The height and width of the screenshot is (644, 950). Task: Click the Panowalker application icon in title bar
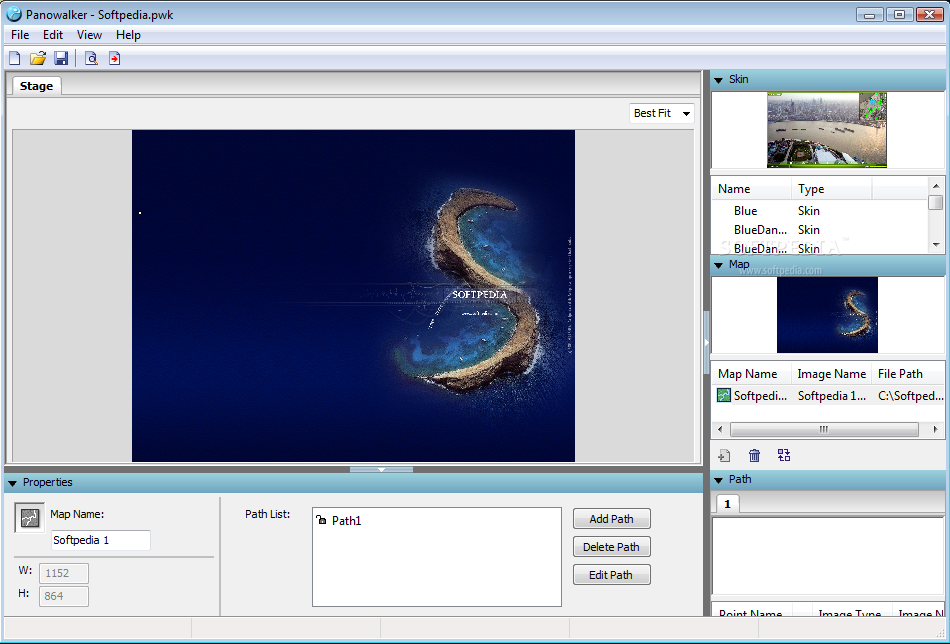pos(14,14)
